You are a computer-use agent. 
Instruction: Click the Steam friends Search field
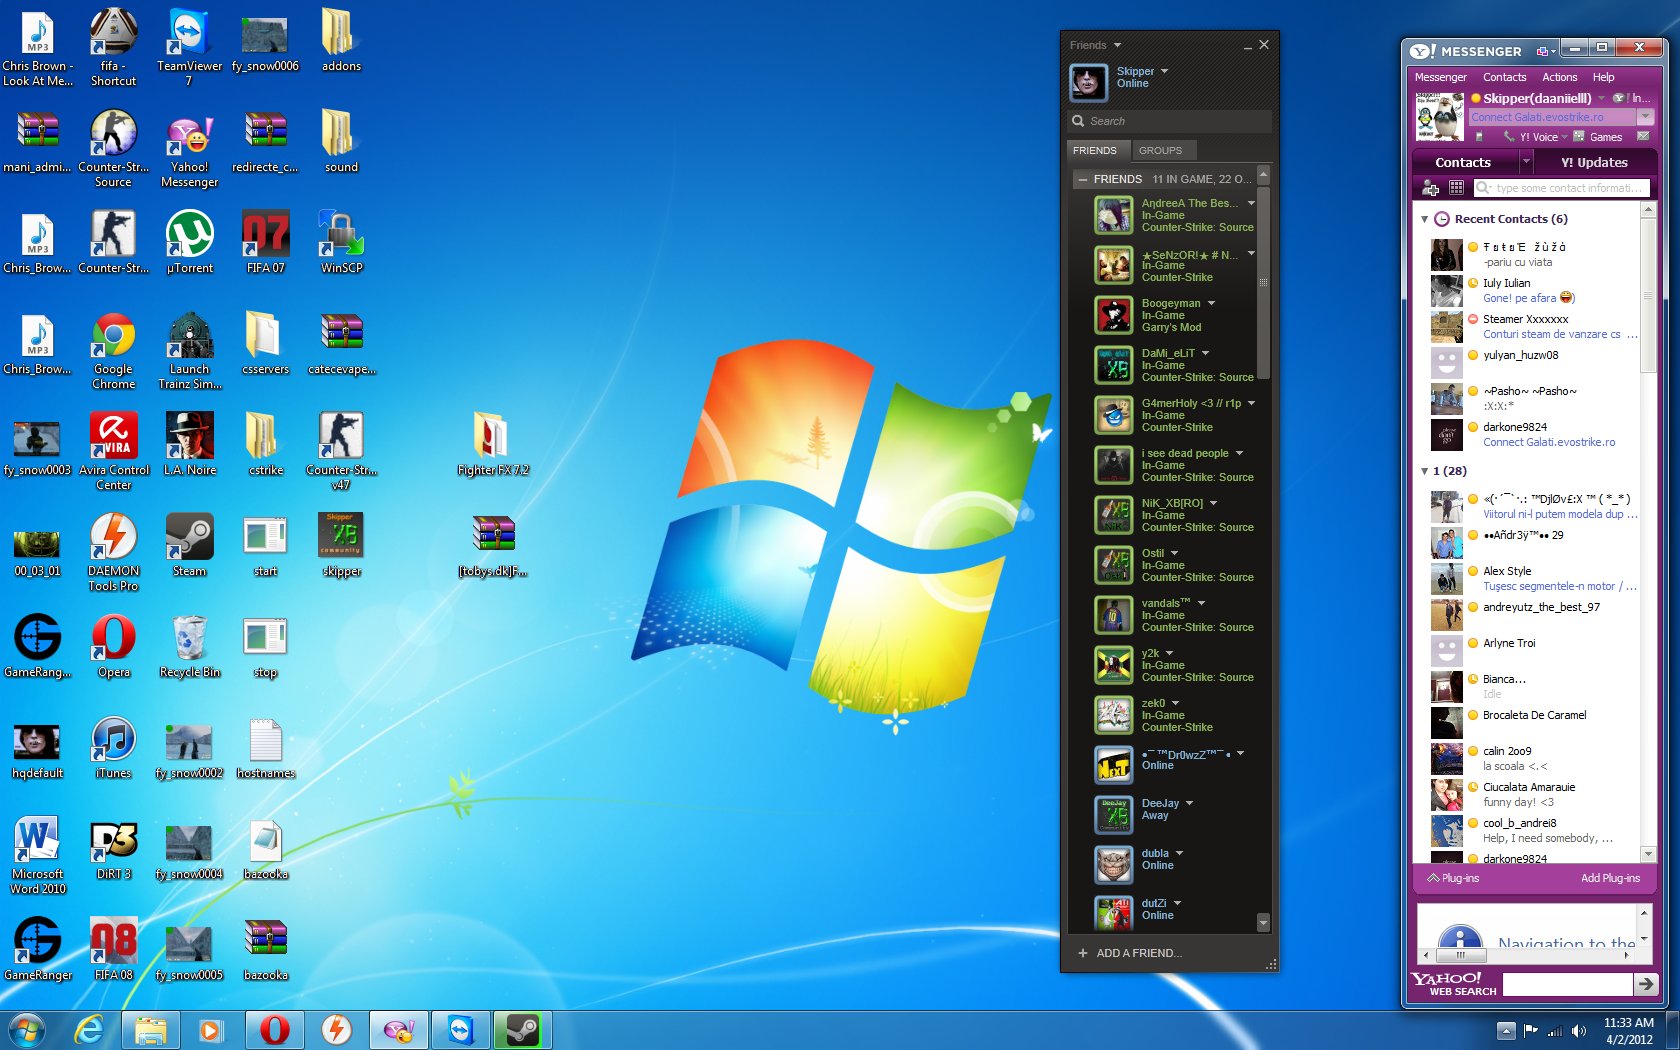1169,121
